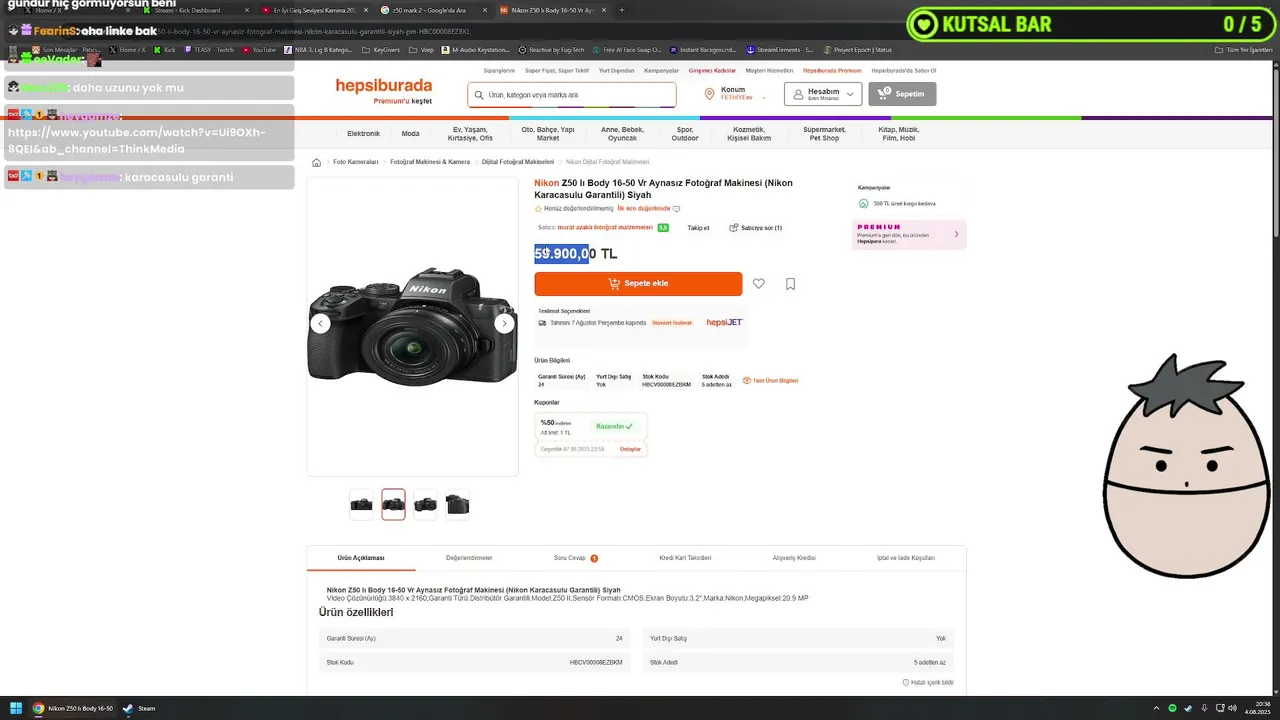Click the Ürün, kategori veya marka ara search box
The width and height of the screenshot is (1280, 720).
point(572,95)
